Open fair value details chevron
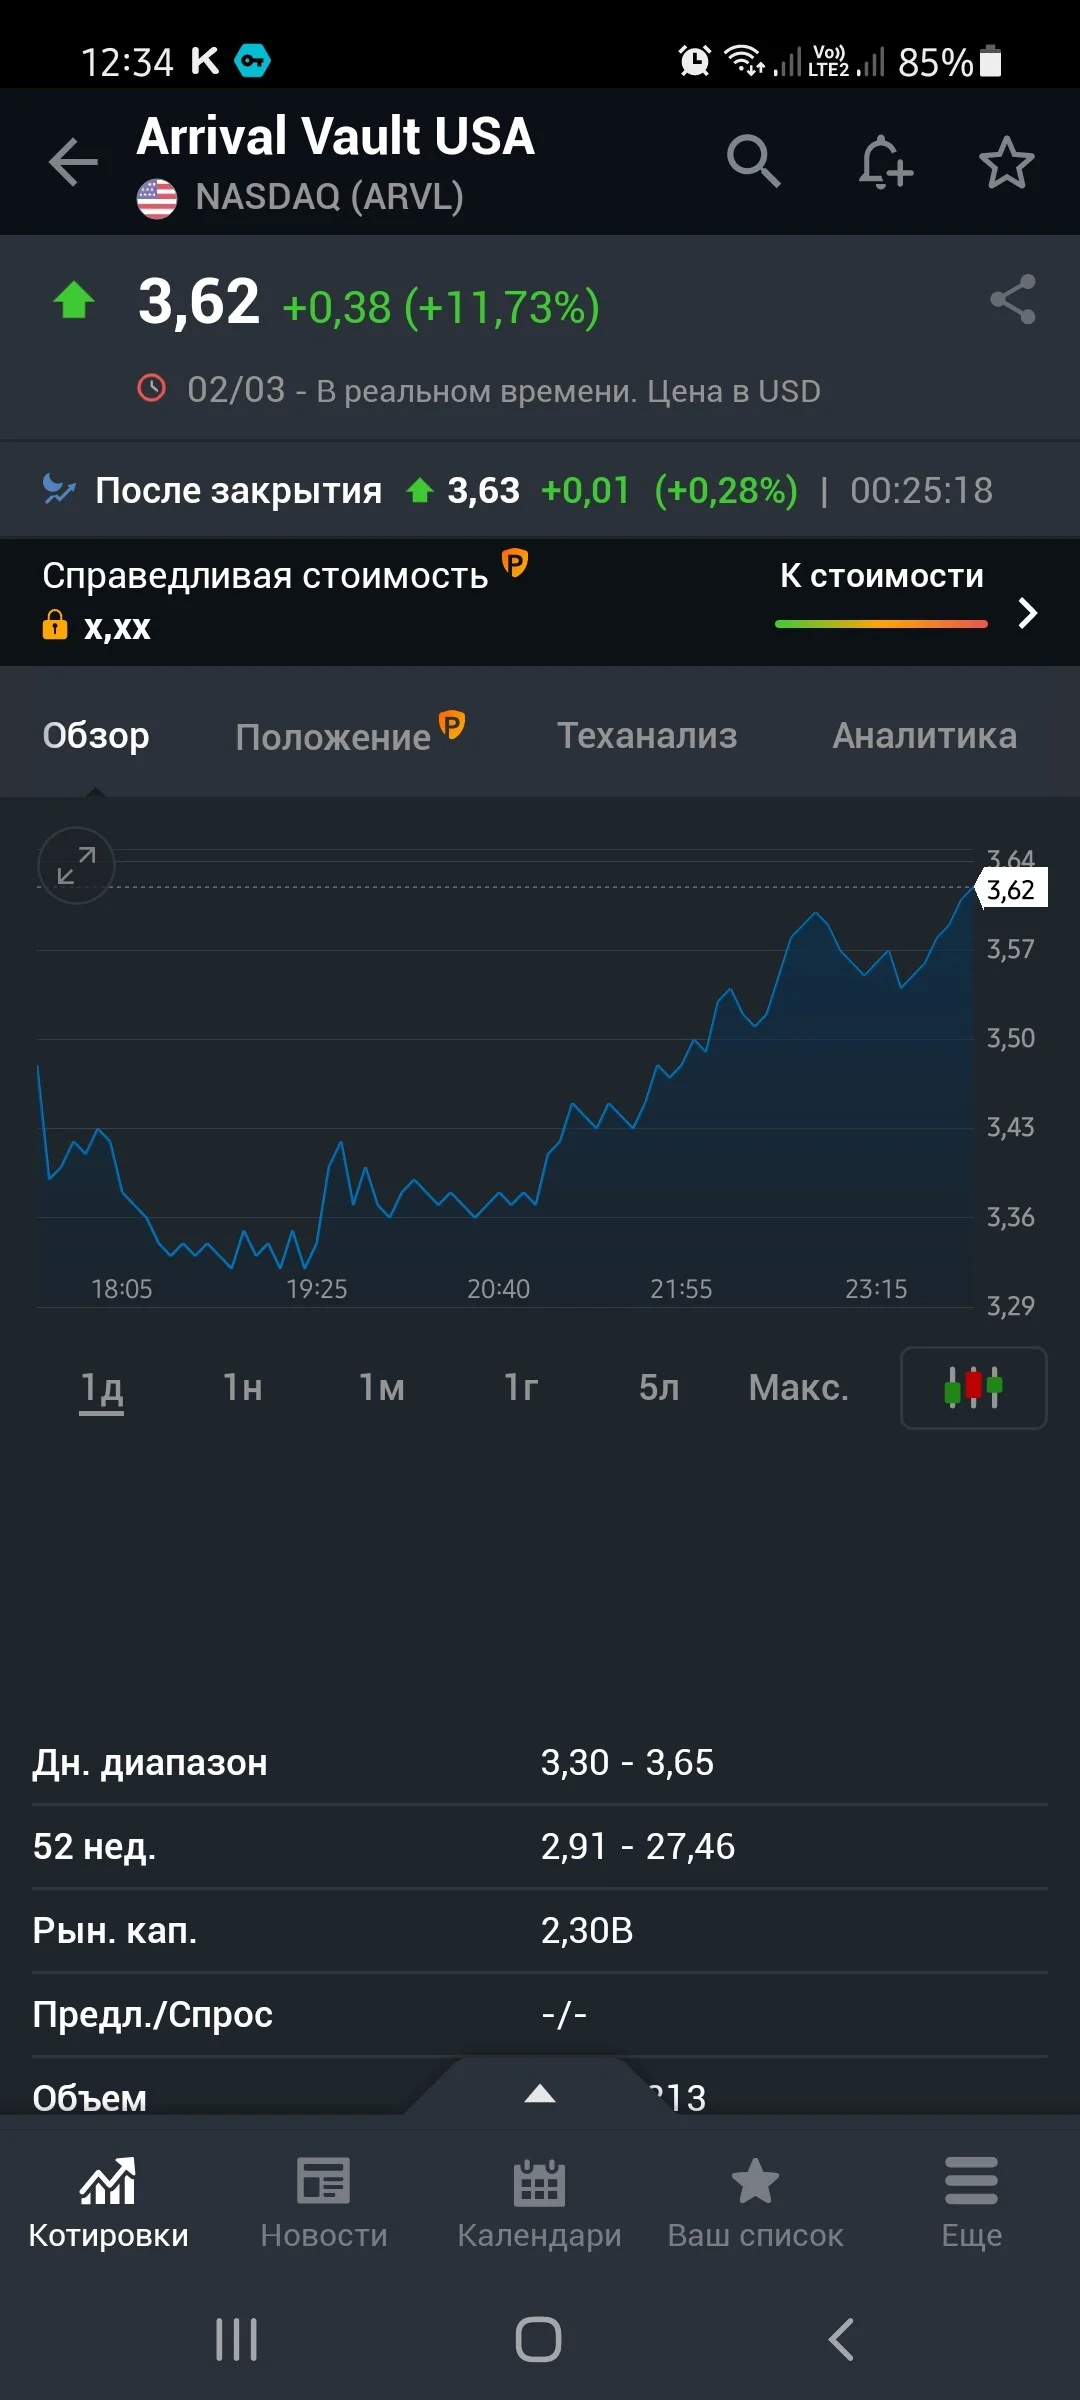 pyautogui.click(x=1027, y=613)
